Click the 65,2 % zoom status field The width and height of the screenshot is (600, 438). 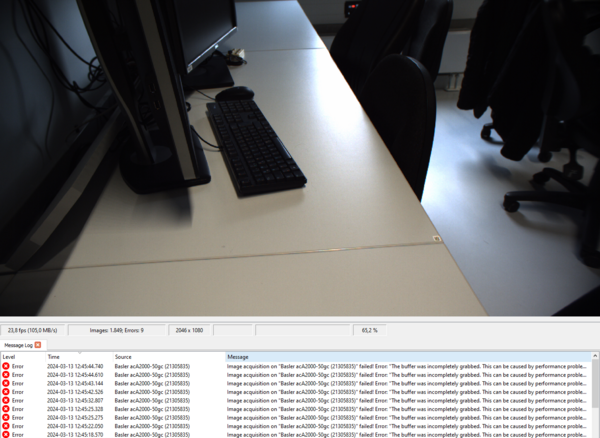369,329
